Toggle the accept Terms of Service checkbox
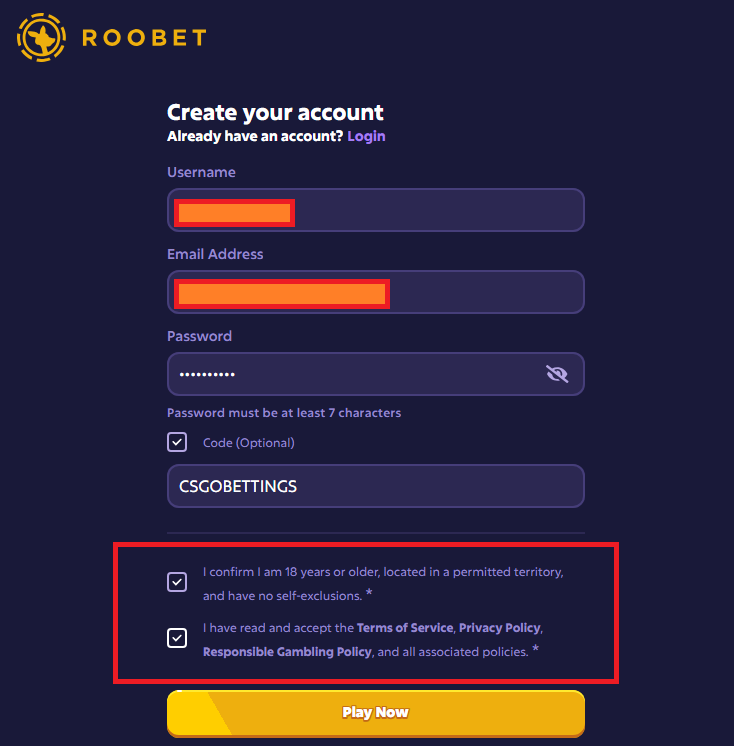The width and height of the screenshot is (734, 746). 177,638
